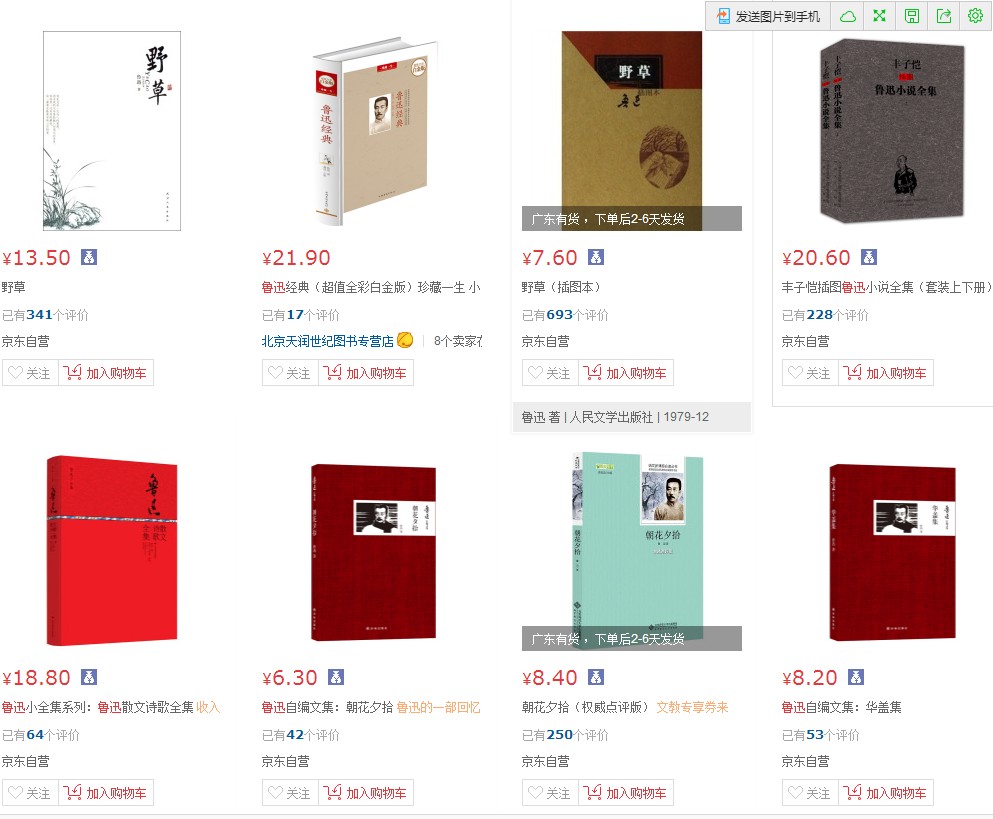
Task: Click the 8个卖家 sellers link
Action: pos(458,341)
